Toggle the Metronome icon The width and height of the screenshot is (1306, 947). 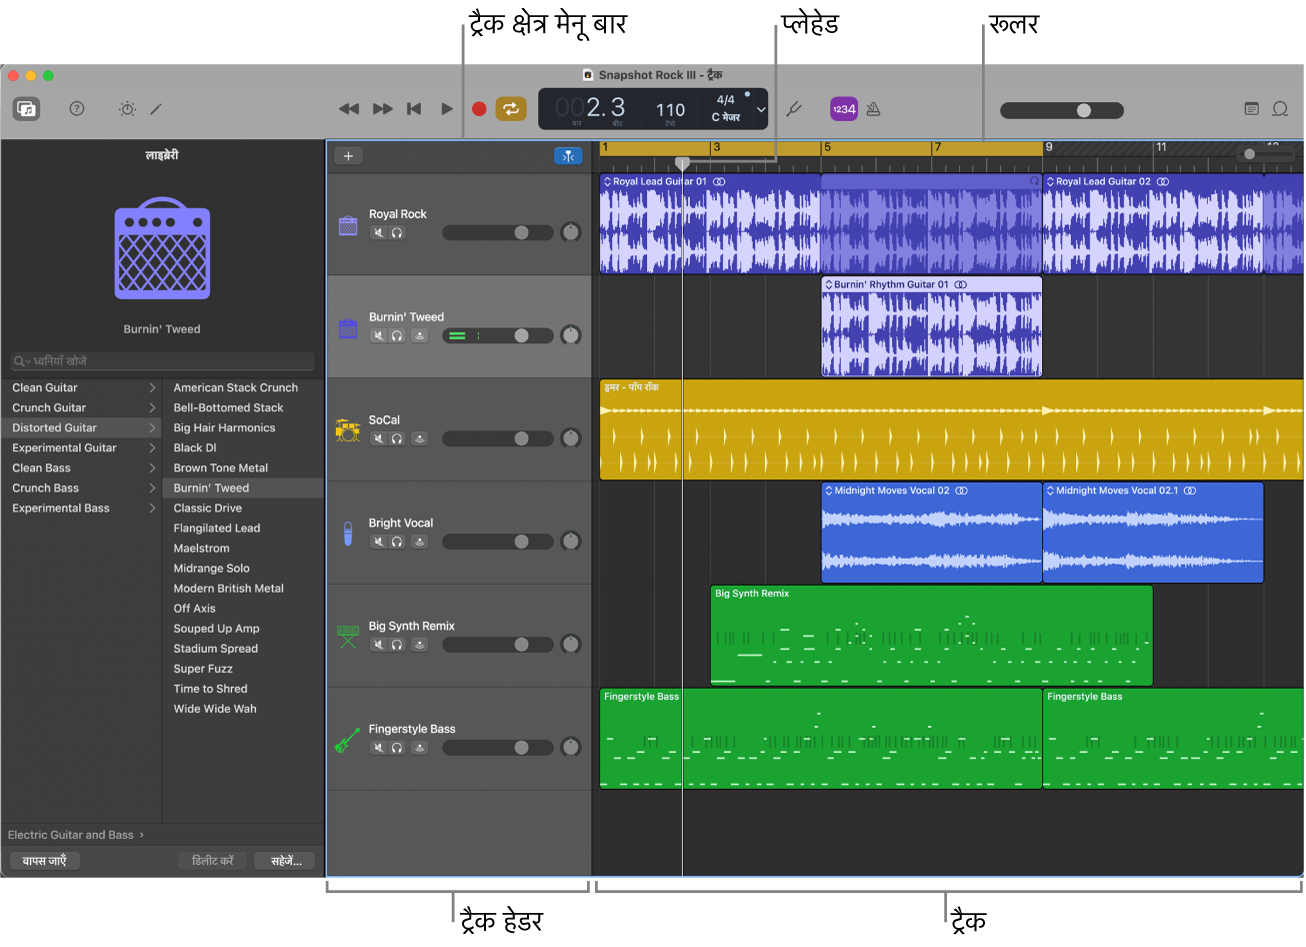873,109
